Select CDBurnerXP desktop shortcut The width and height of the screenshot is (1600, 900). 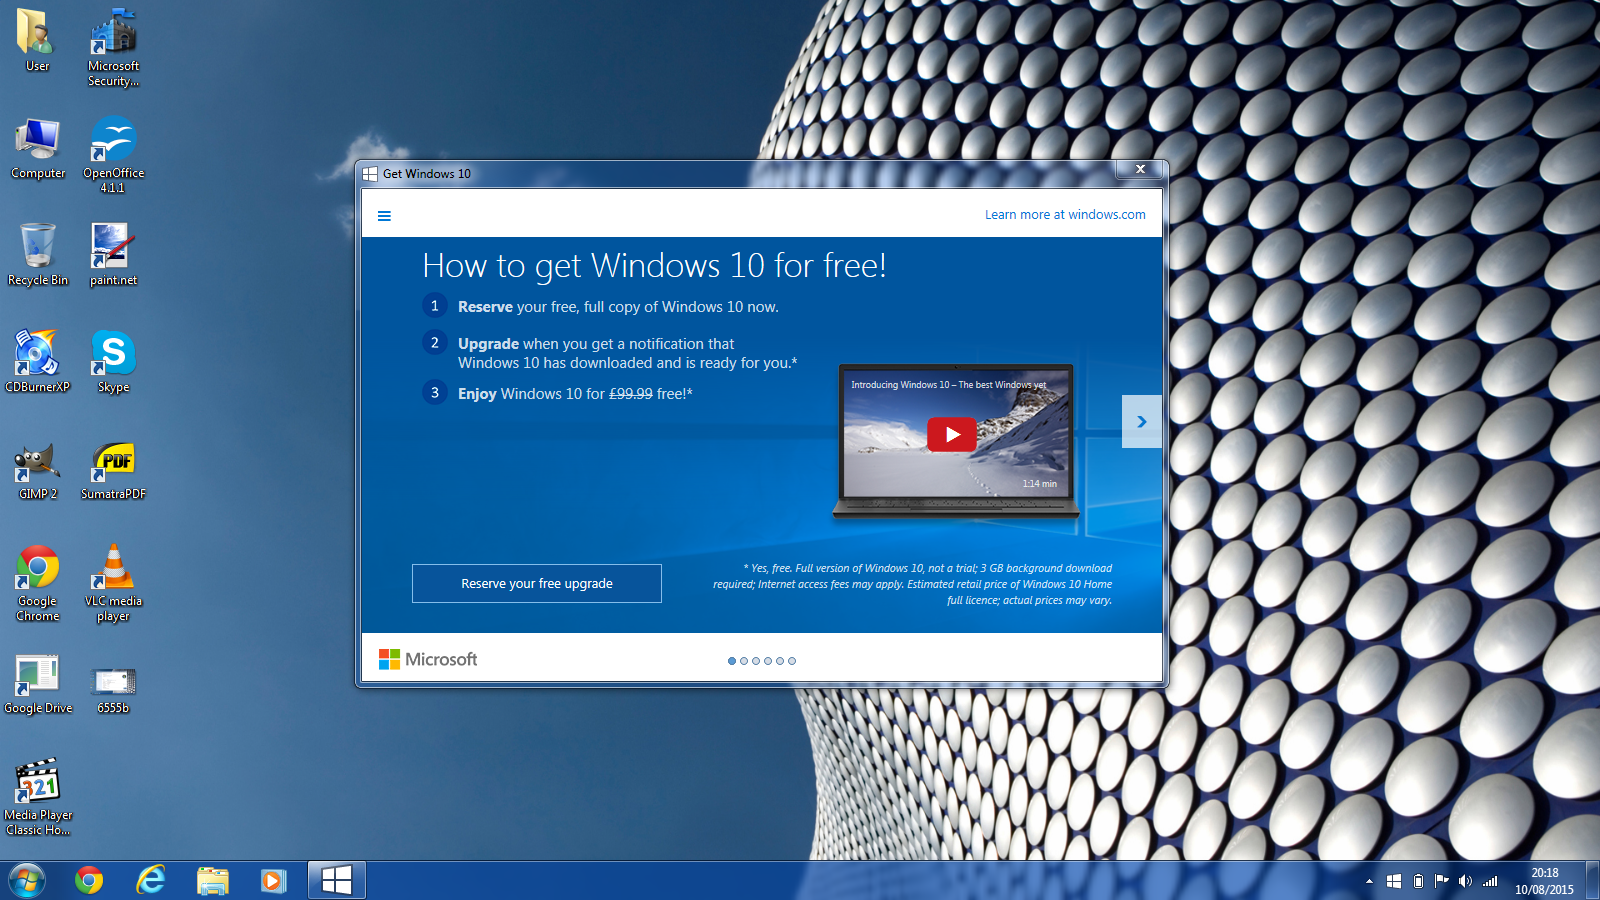38,362
